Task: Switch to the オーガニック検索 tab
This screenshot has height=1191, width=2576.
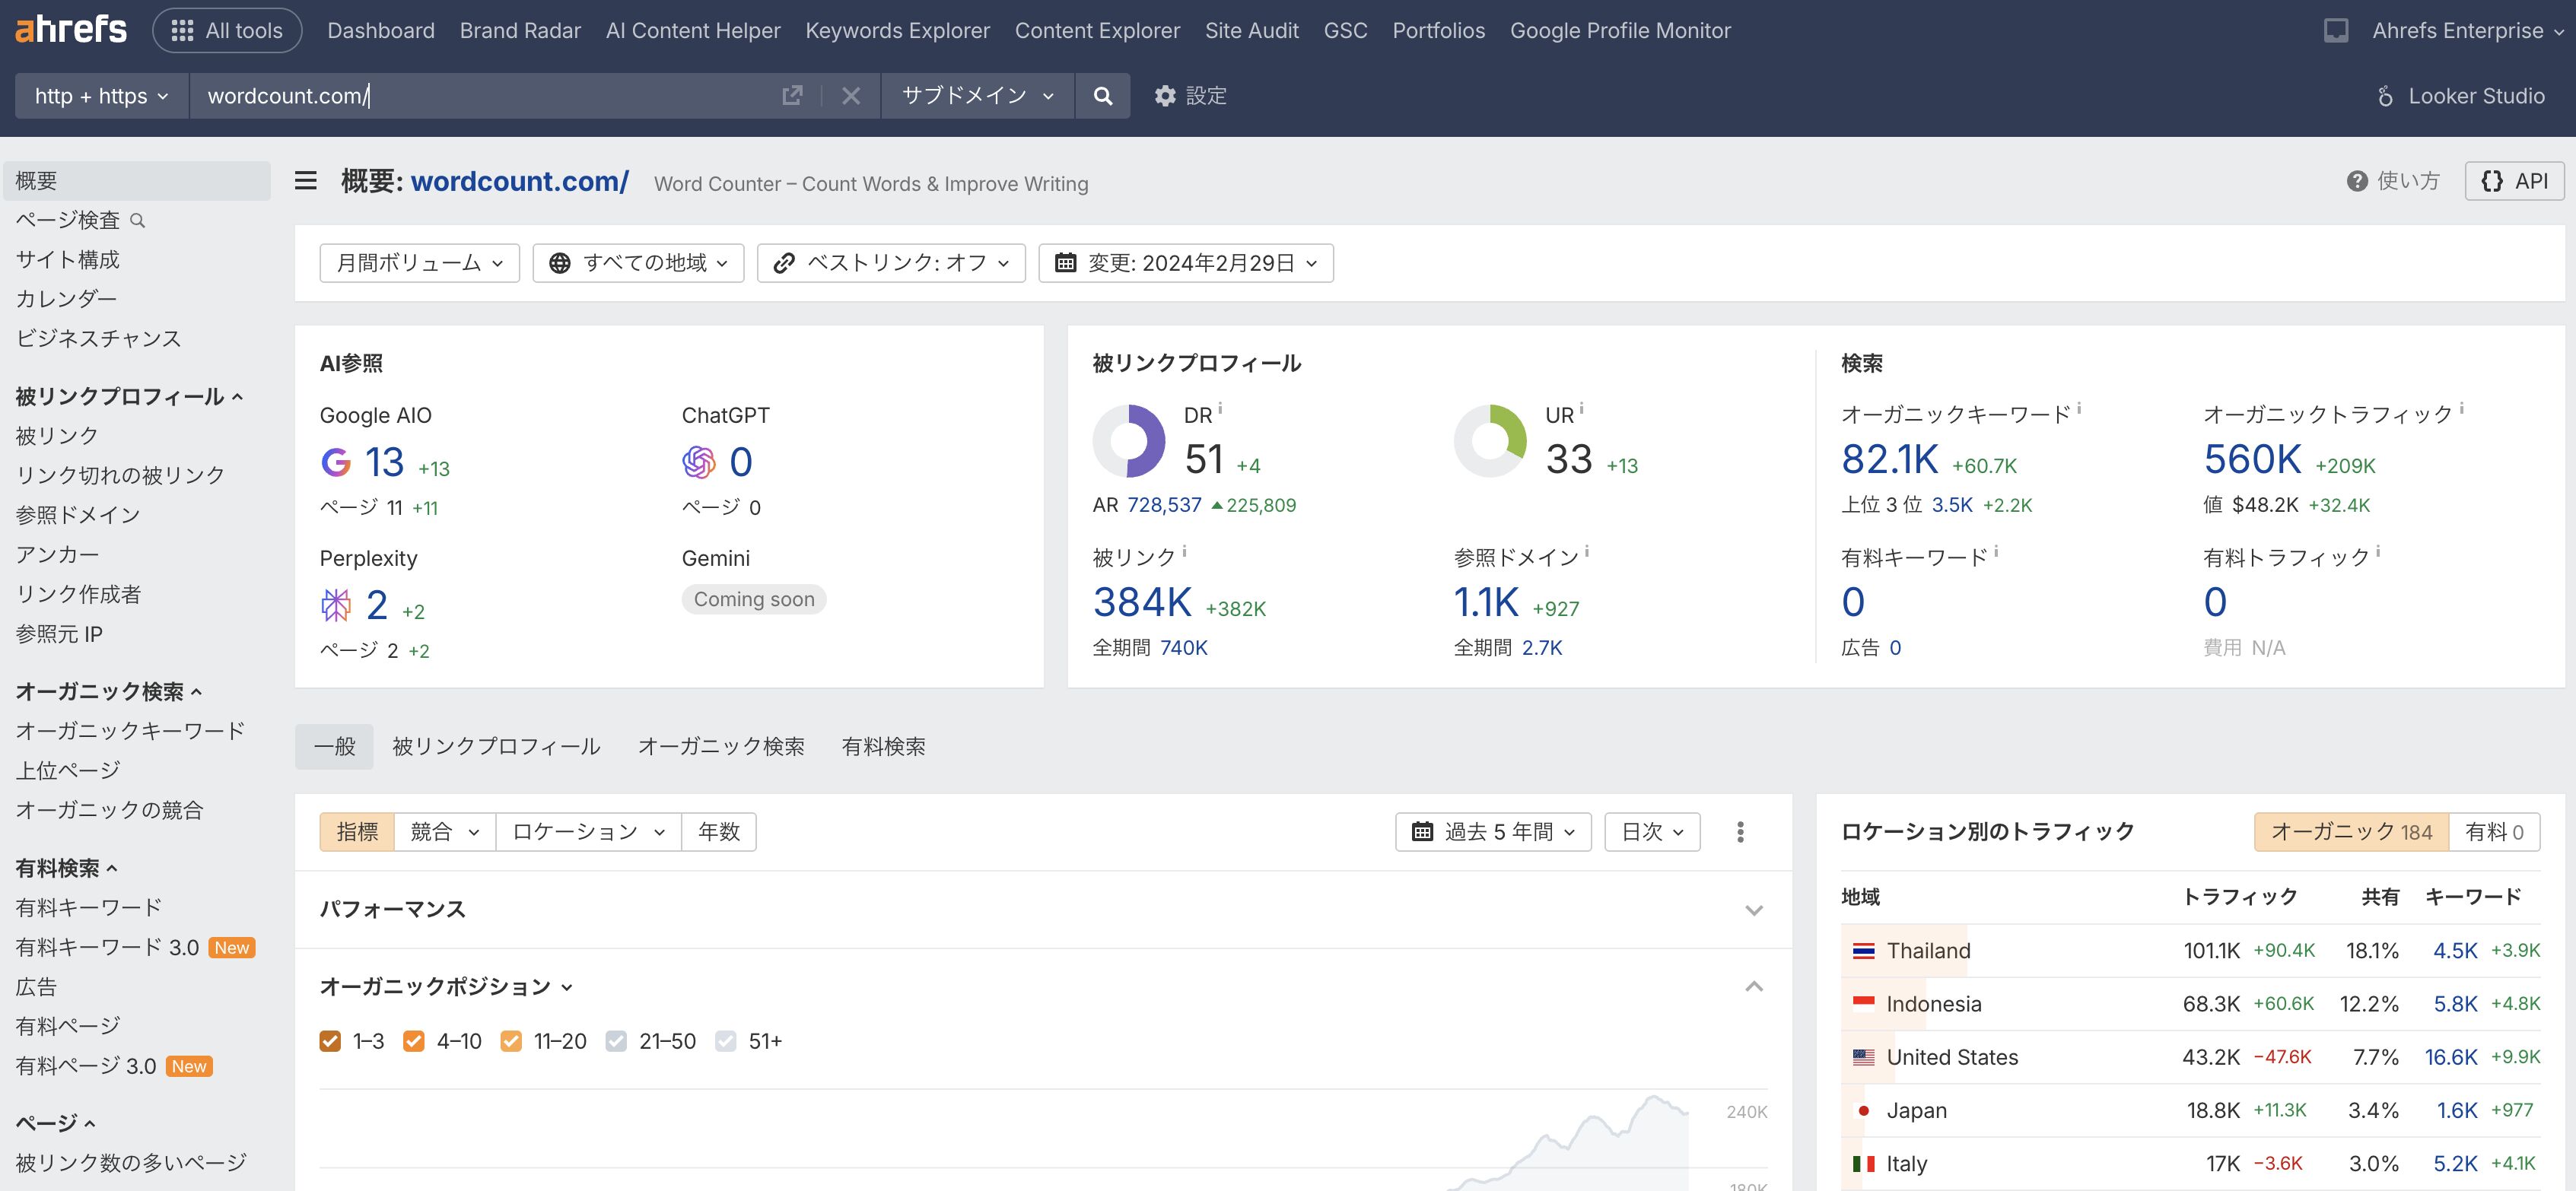Action: coord(721,747)
